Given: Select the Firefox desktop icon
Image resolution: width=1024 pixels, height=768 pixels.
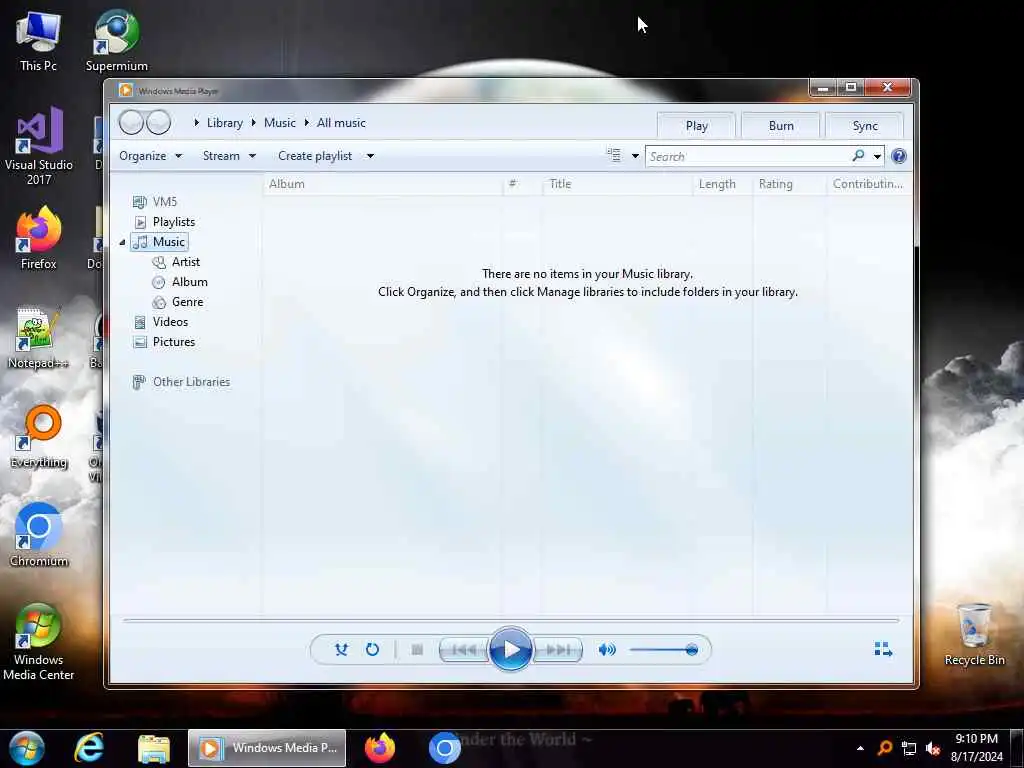Looking at the screenshot, I should (39, 238).
